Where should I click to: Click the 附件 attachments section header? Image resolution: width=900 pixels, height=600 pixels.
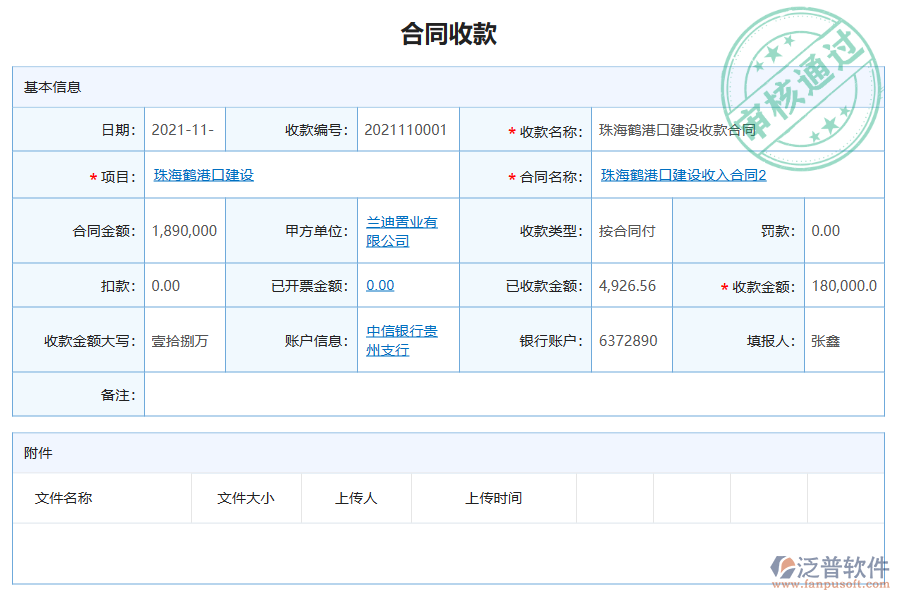[x=32, y=454]
